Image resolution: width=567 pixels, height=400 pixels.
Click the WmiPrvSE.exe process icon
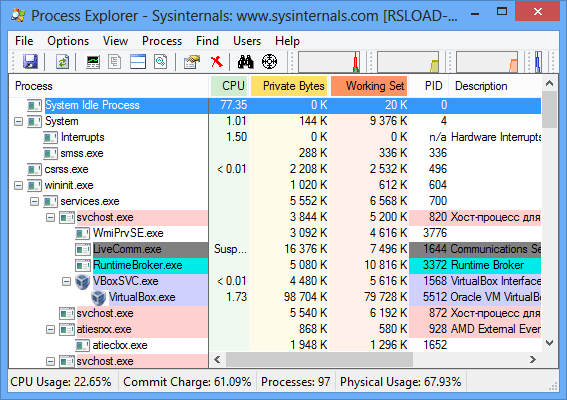pos(82,233)
